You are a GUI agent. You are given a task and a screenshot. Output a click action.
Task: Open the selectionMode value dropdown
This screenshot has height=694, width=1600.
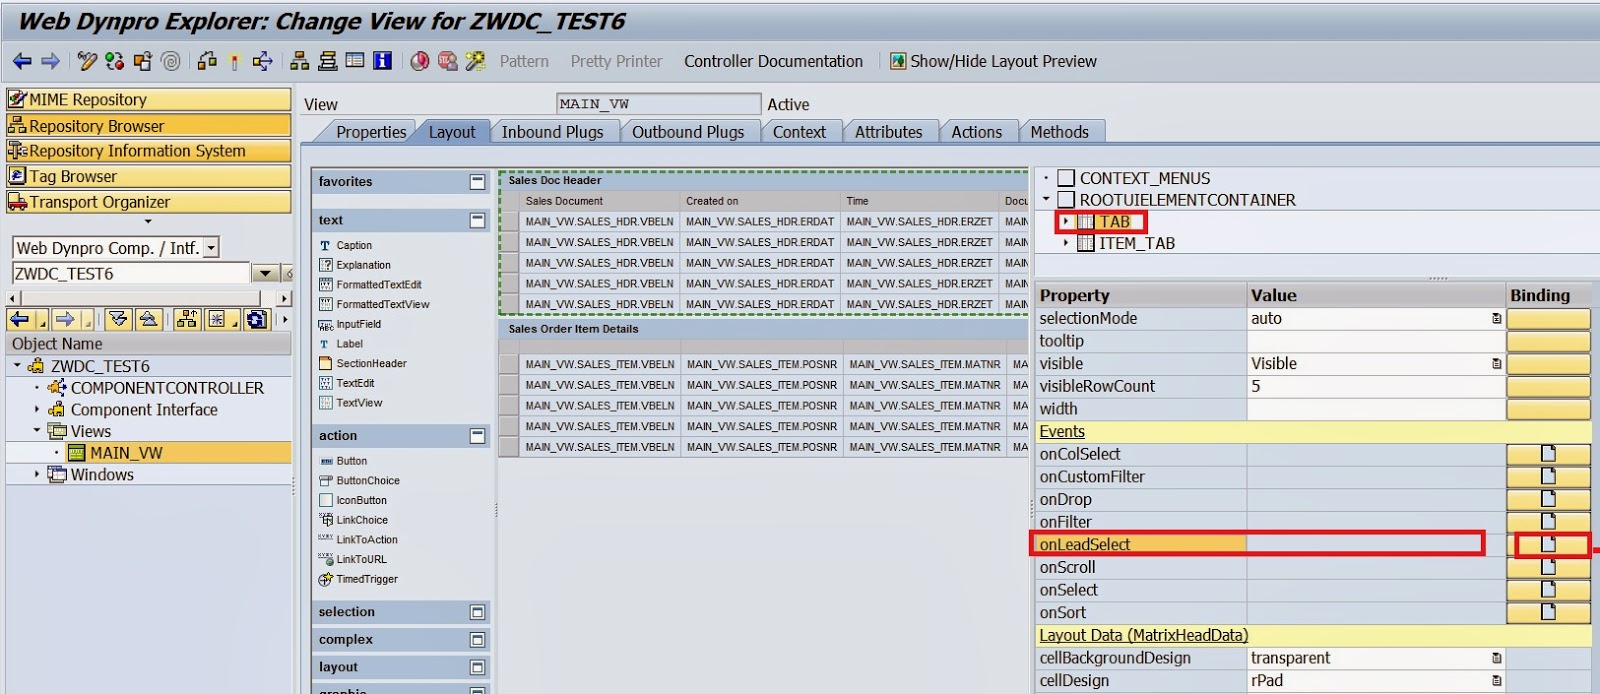(1496, 318)
